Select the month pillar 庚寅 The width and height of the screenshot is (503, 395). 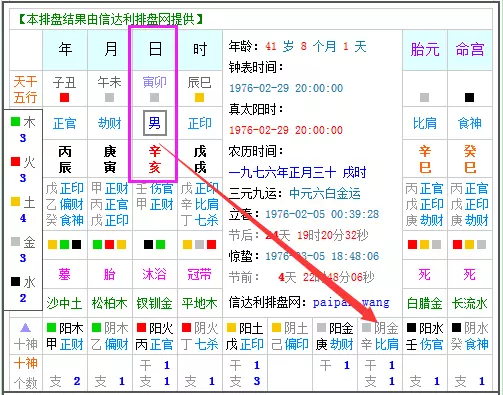[x=110, y=159]
